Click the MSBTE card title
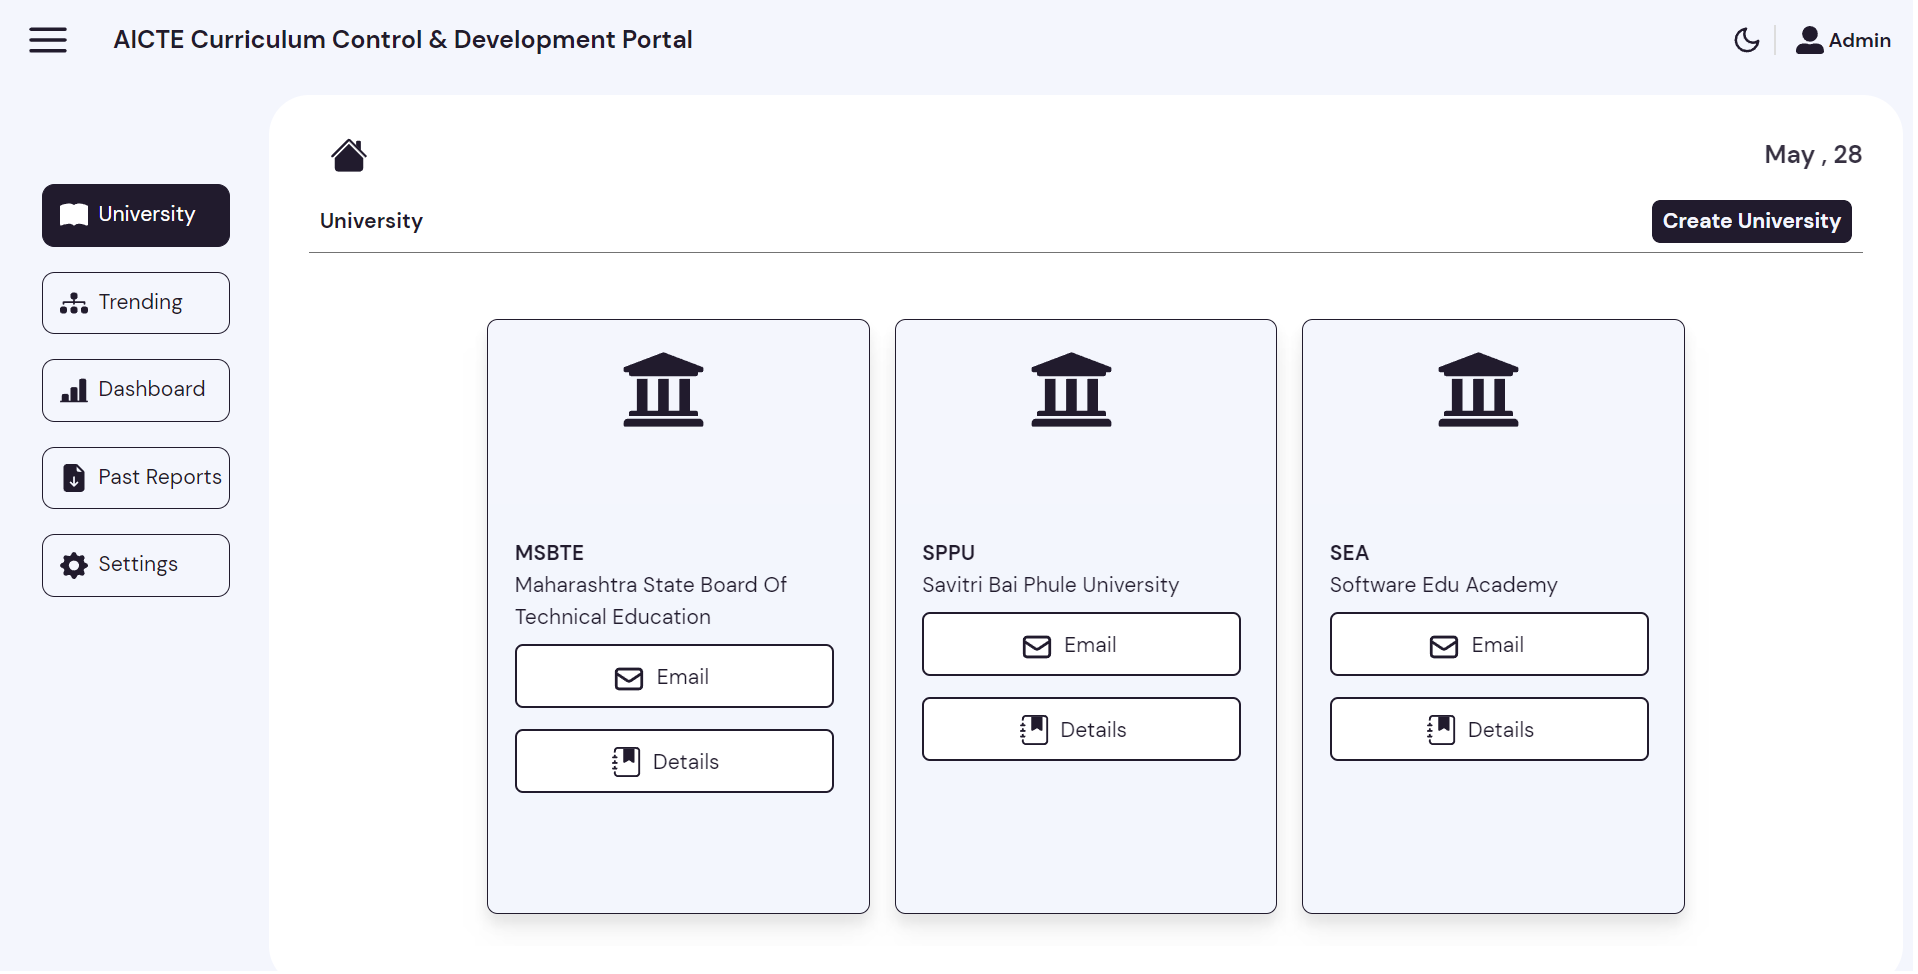 pyautogui.click(x=549, y=553)
